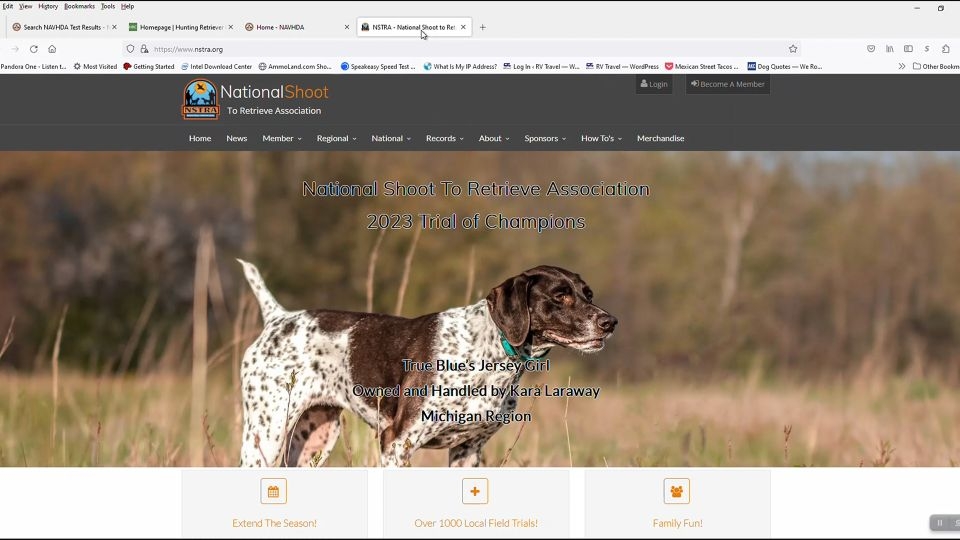Open Dog Quotes bookmark
960x540 pixels.
[785, 66]
